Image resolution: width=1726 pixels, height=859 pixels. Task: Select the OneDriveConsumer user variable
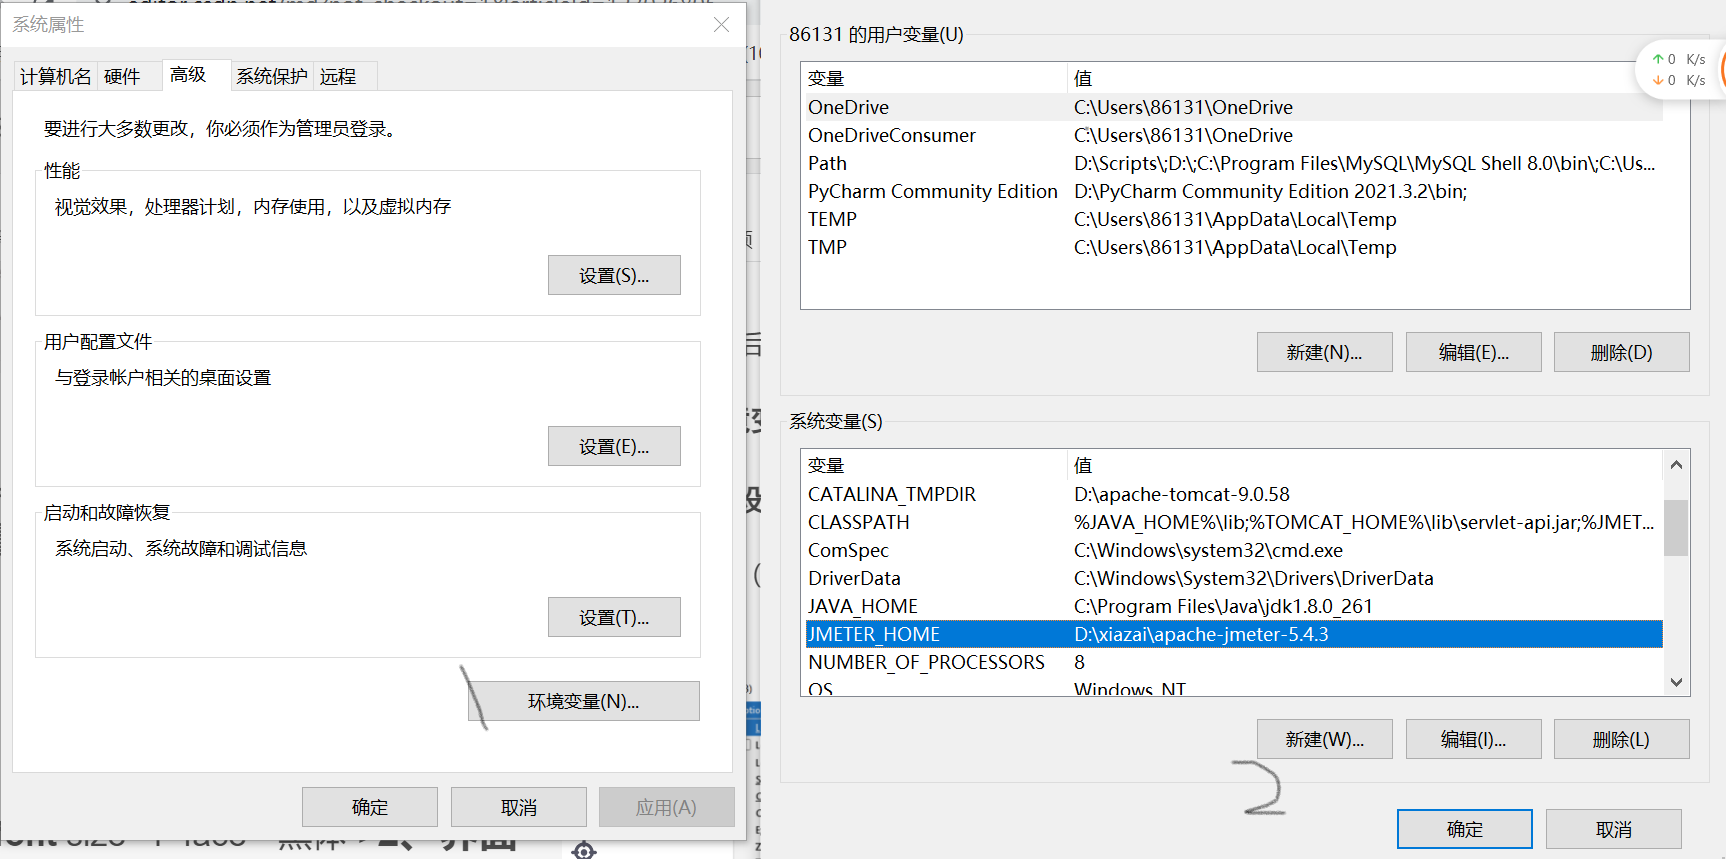point(1234,135)
